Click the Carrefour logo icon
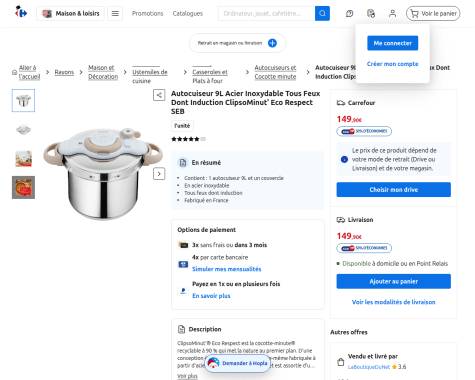 pos(21,13)
